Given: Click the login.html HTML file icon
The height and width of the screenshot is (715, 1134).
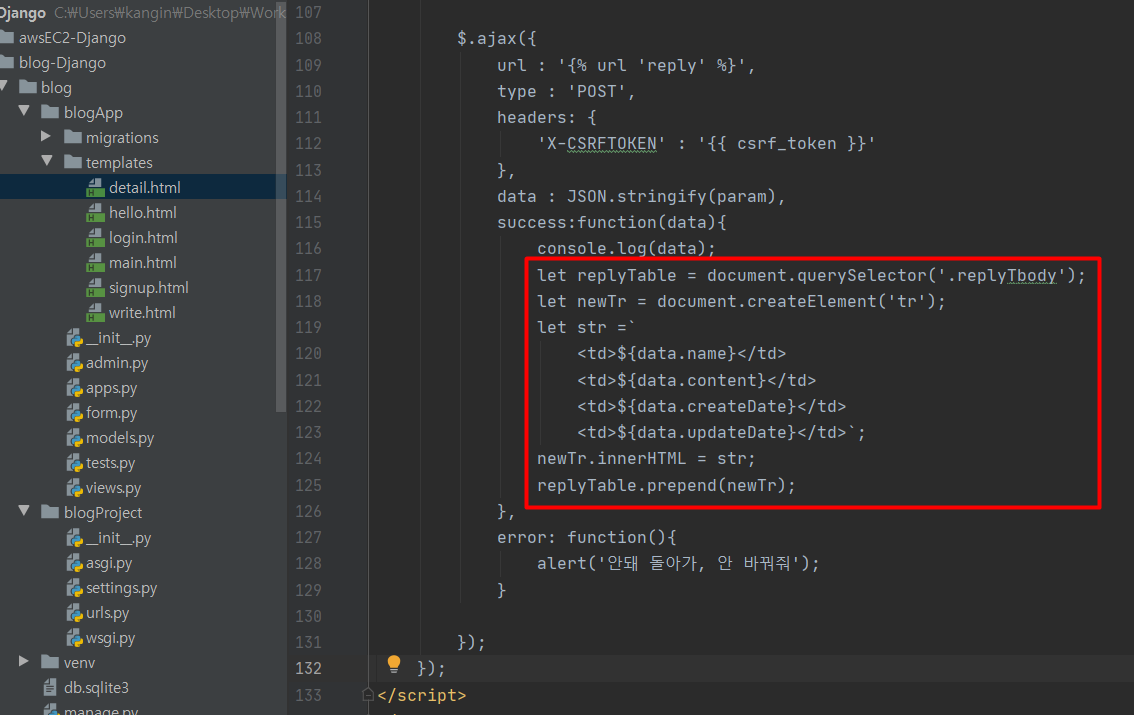Looking at the screenshot, I should click(x=95, y=238).
